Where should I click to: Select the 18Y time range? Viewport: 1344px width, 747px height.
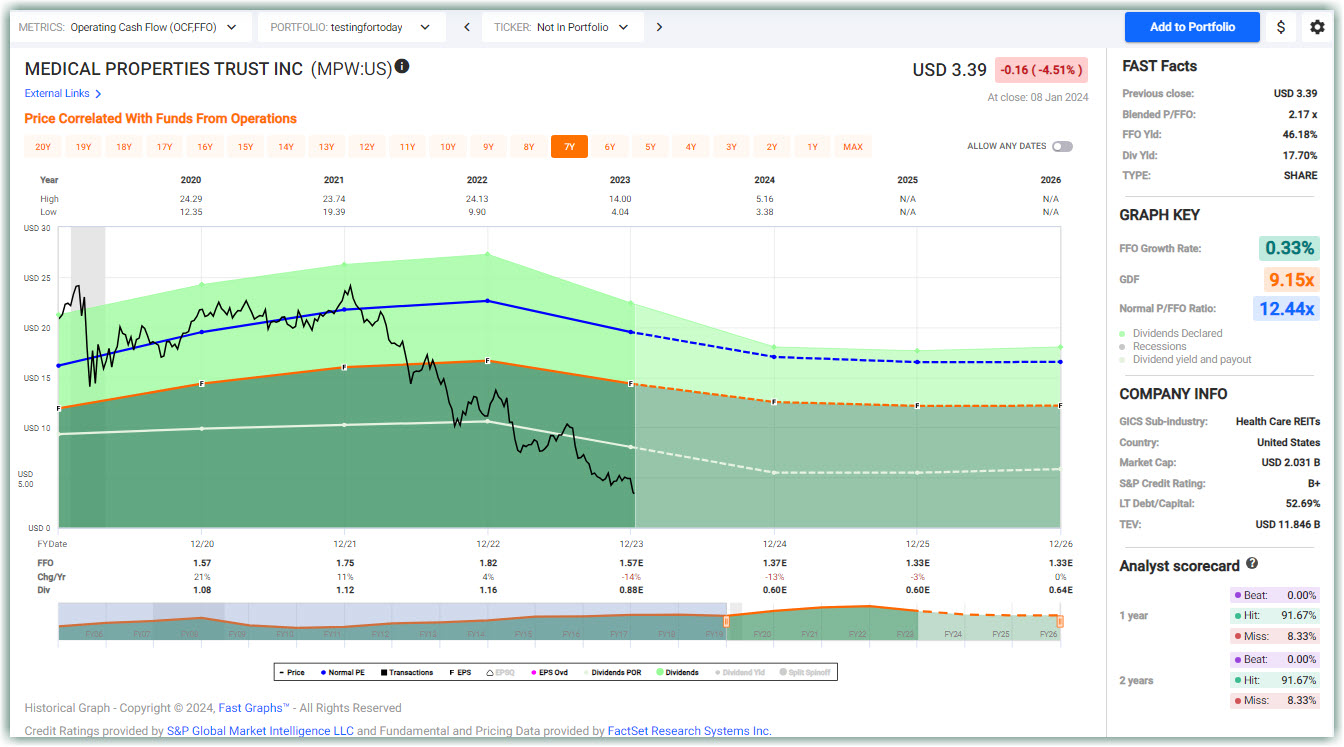[124, 147]
